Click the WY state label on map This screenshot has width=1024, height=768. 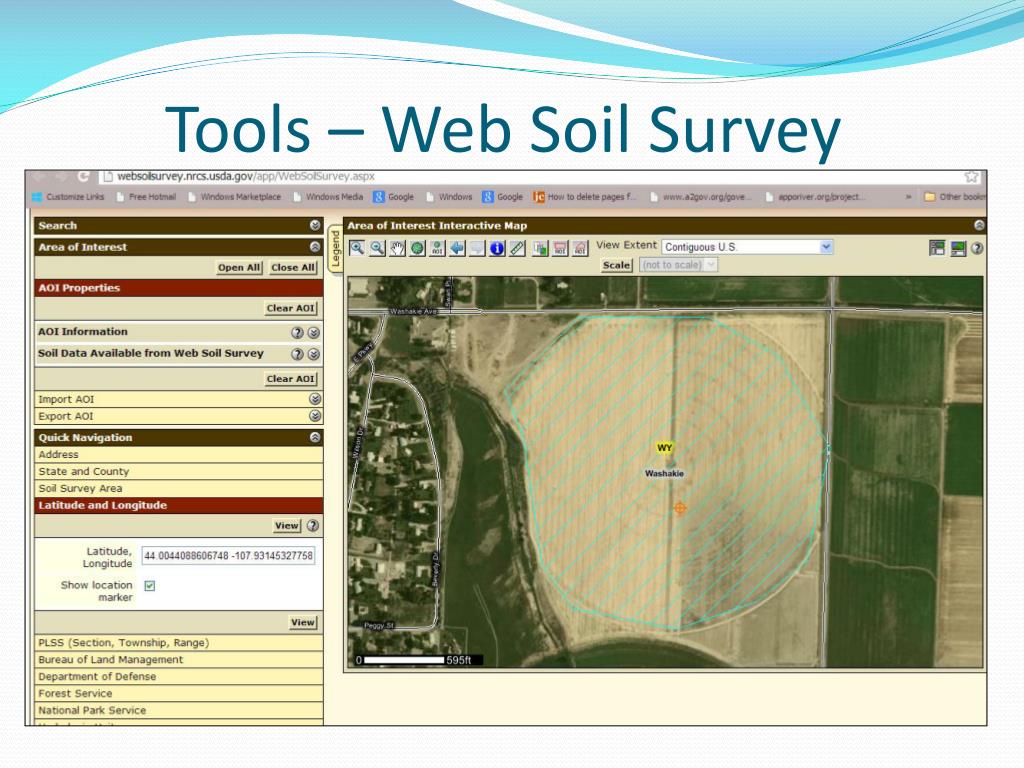(x=664, y=448)
